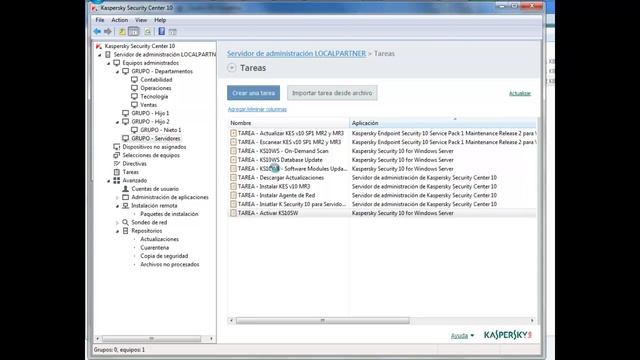Select the Tecnologia group
640x360 pixels.
(x=154, y=96)
